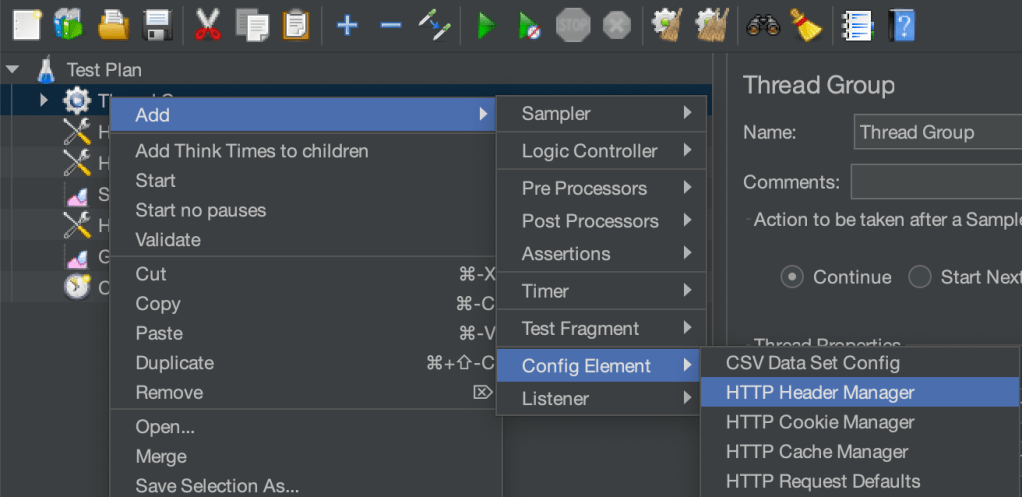Click the Save disk icon
The height and width of the screenshot is (497, 1022).
click(x=156, y=25)
